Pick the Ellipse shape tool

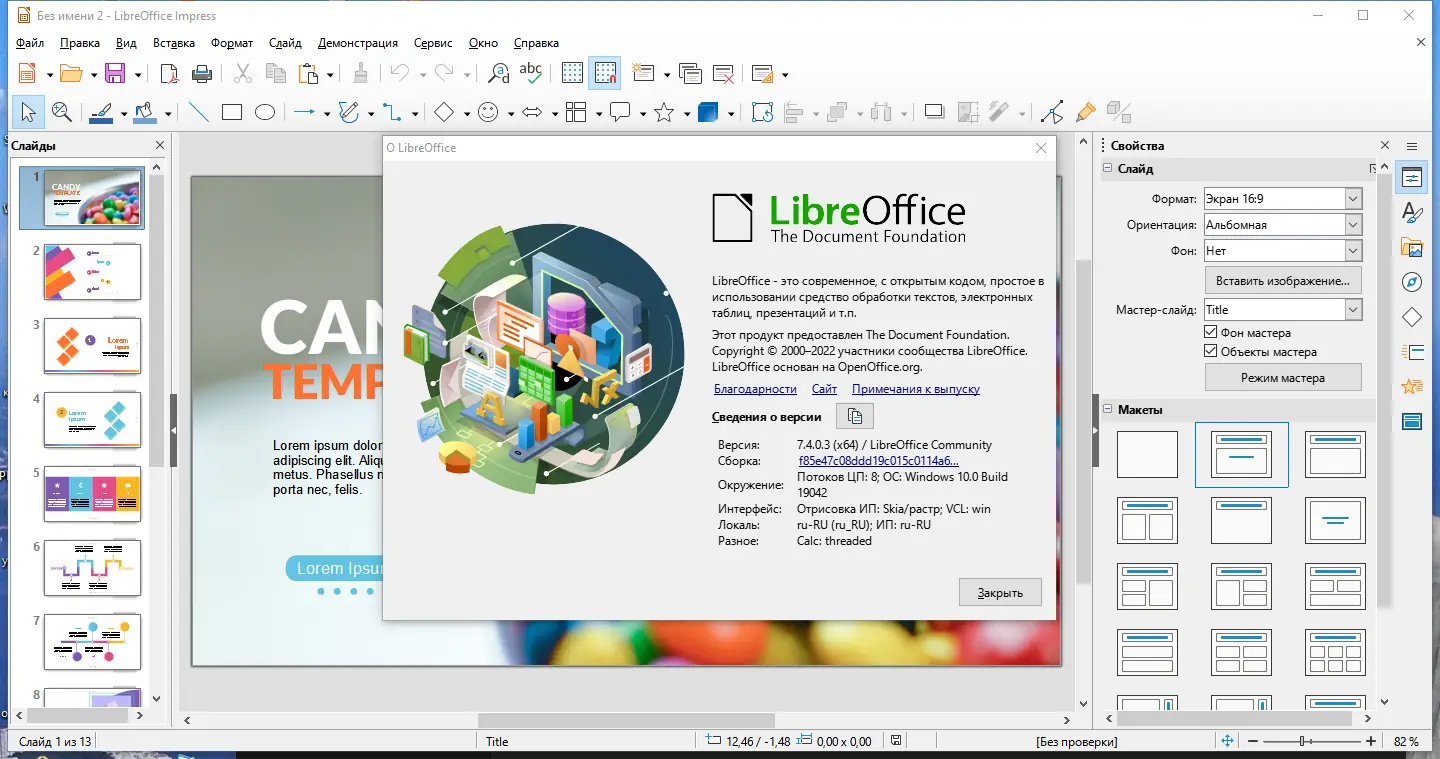pyautogui.click(x=264, y=111)
